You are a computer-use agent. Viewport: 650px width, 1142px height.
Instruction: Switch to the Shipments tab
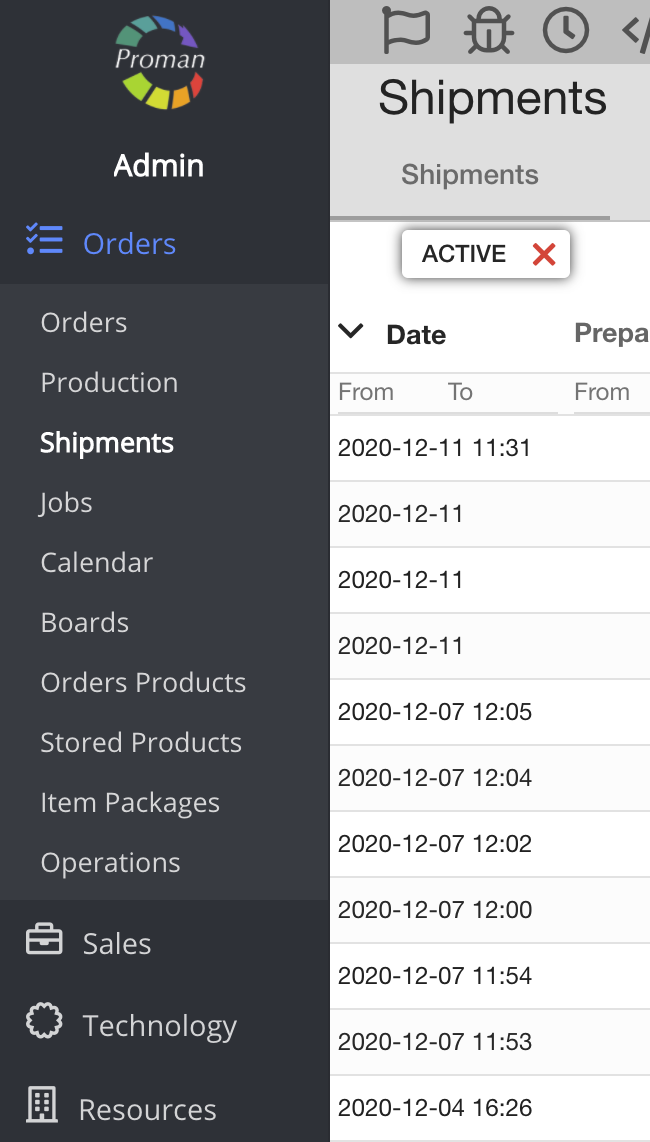470,175
